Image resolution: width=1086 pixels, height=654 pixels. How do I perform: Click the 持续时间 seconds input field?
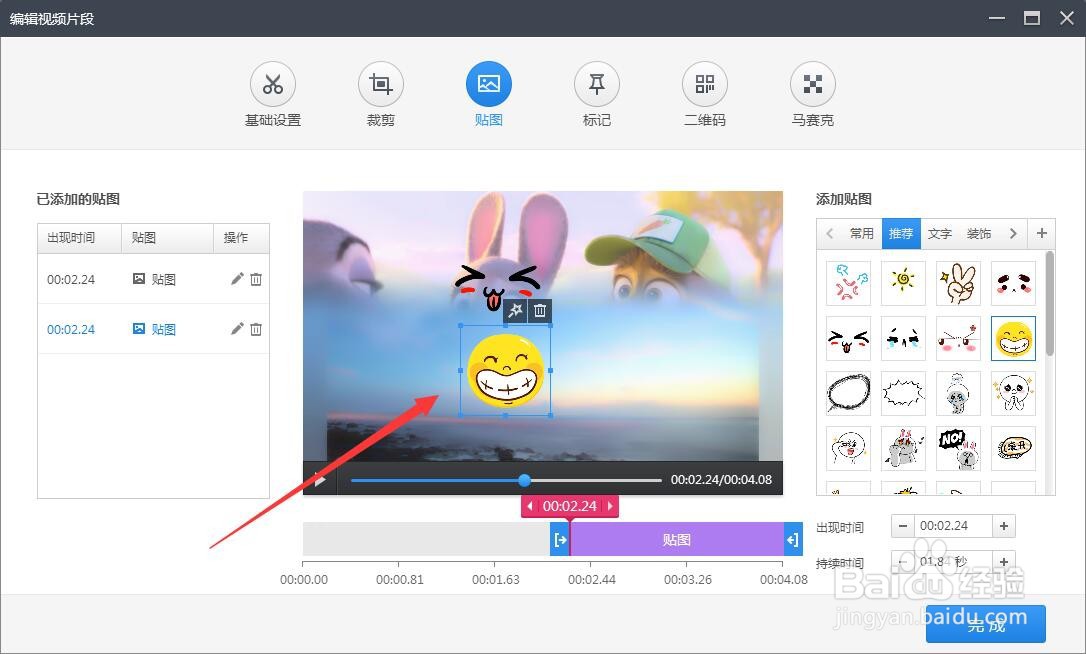pyautogui.click(x=953, y=561)
